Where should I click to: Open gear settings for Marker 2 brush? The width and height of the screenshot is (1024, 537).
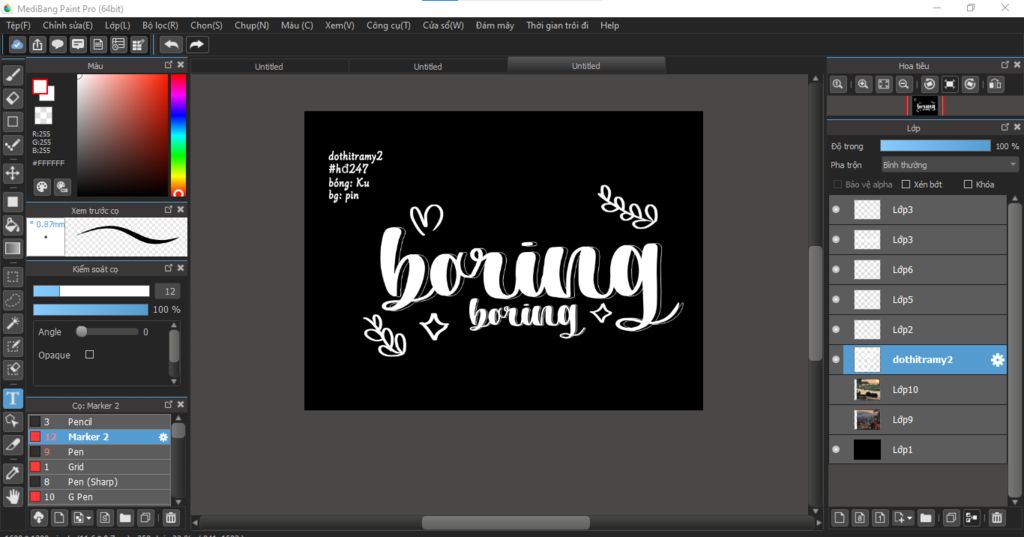coord(163,437)
